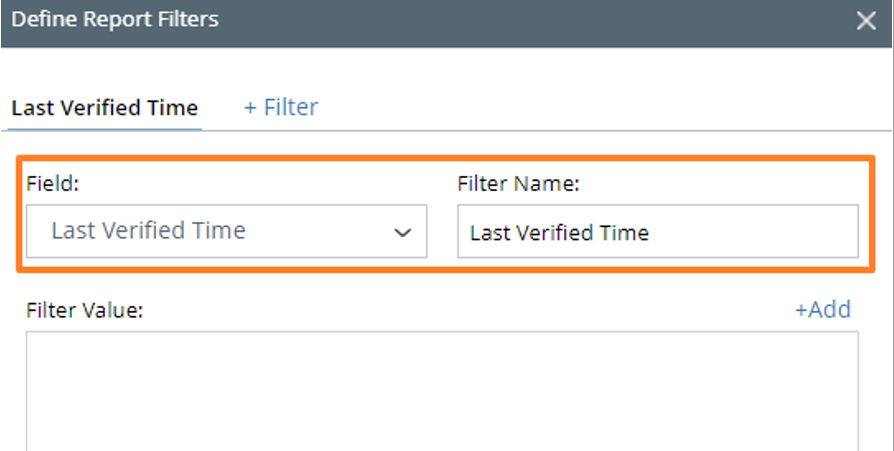Image resolution: width=894 pixels, height=451 pixels.
Task: Click the 'Filter Value:' label
Action: click(x=85, y=310)
